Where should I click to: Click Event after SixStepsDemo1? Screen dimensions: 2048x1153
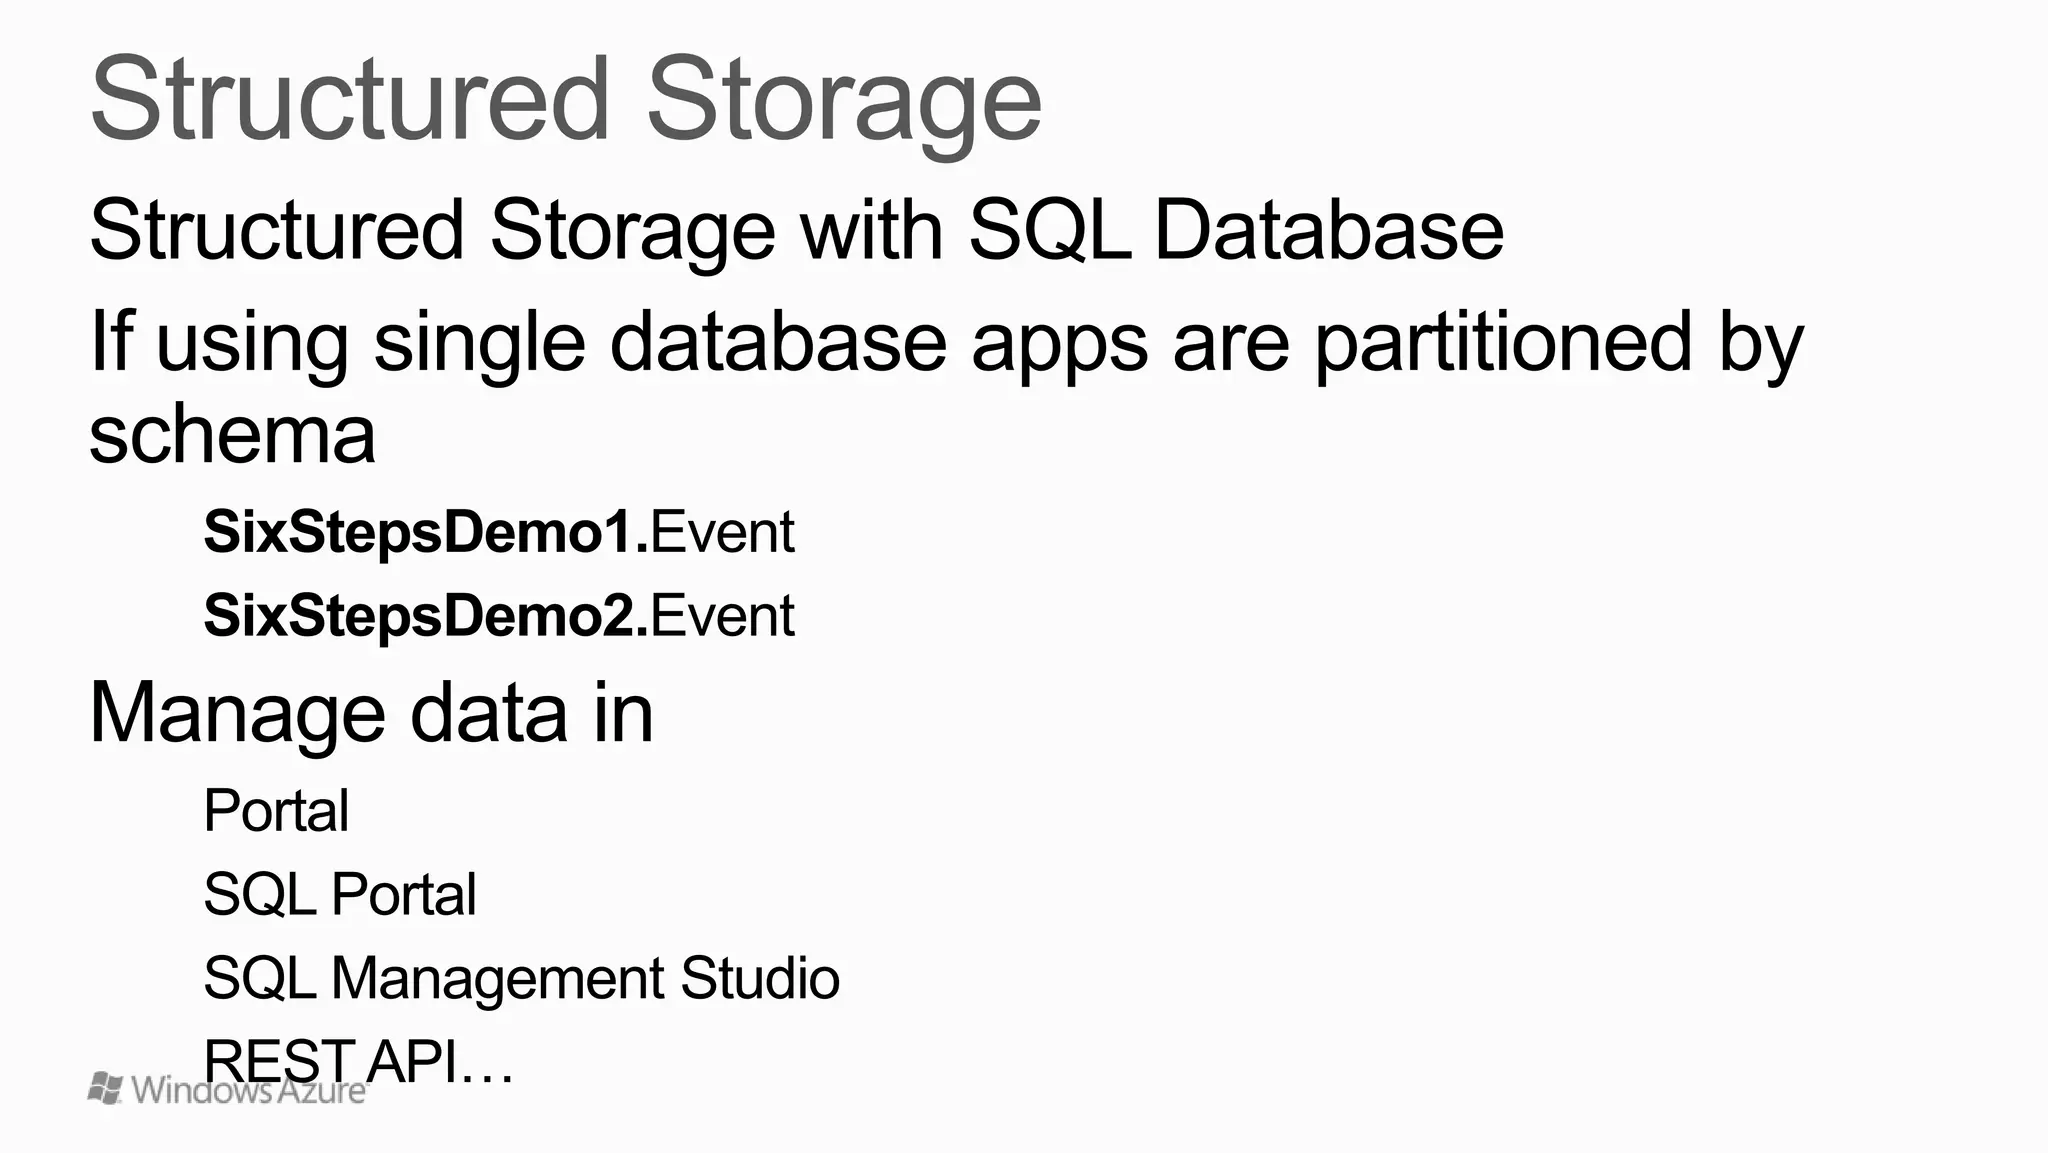723,531
